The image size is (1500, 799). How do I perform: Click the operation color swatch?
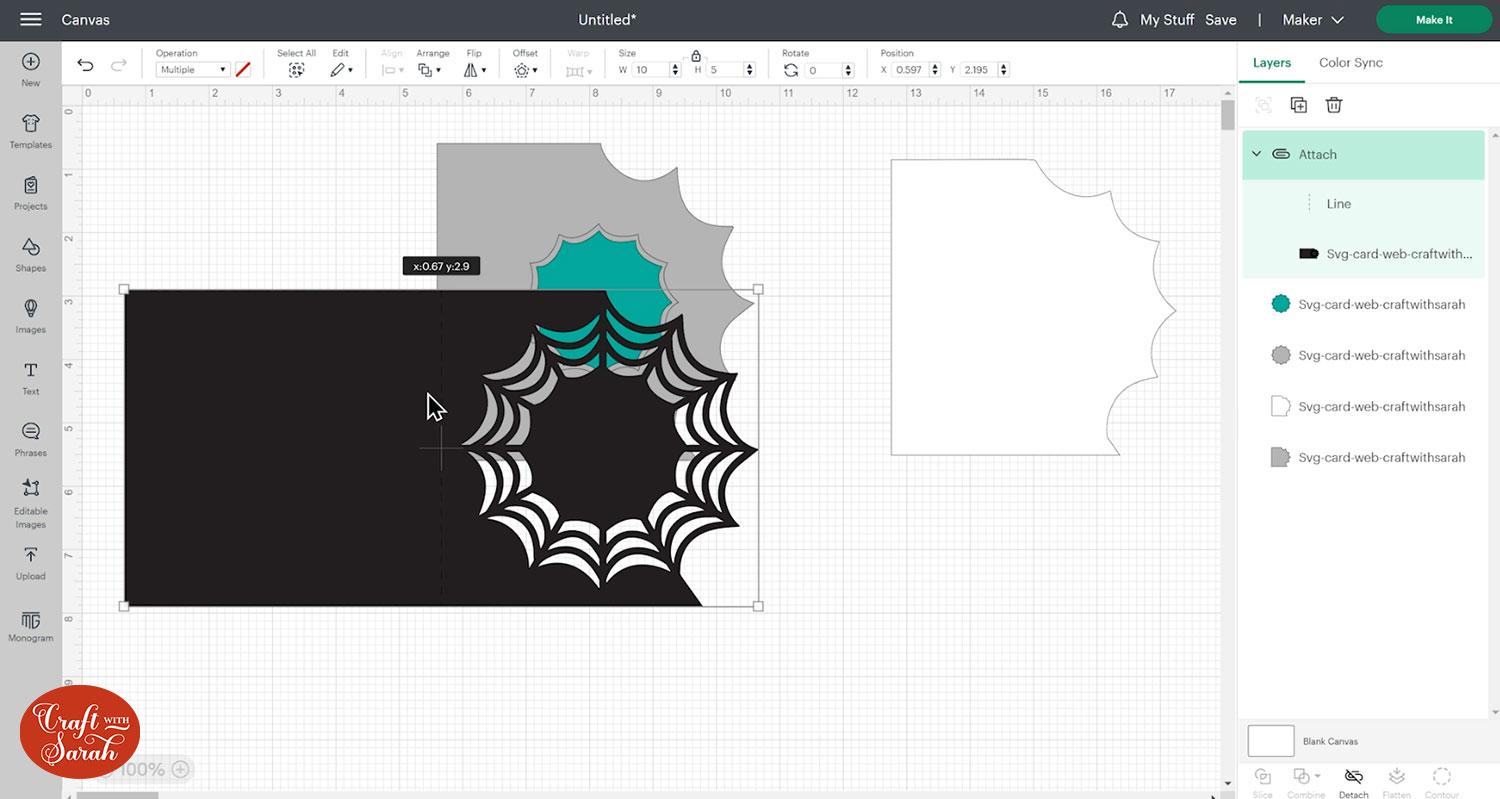243,70
